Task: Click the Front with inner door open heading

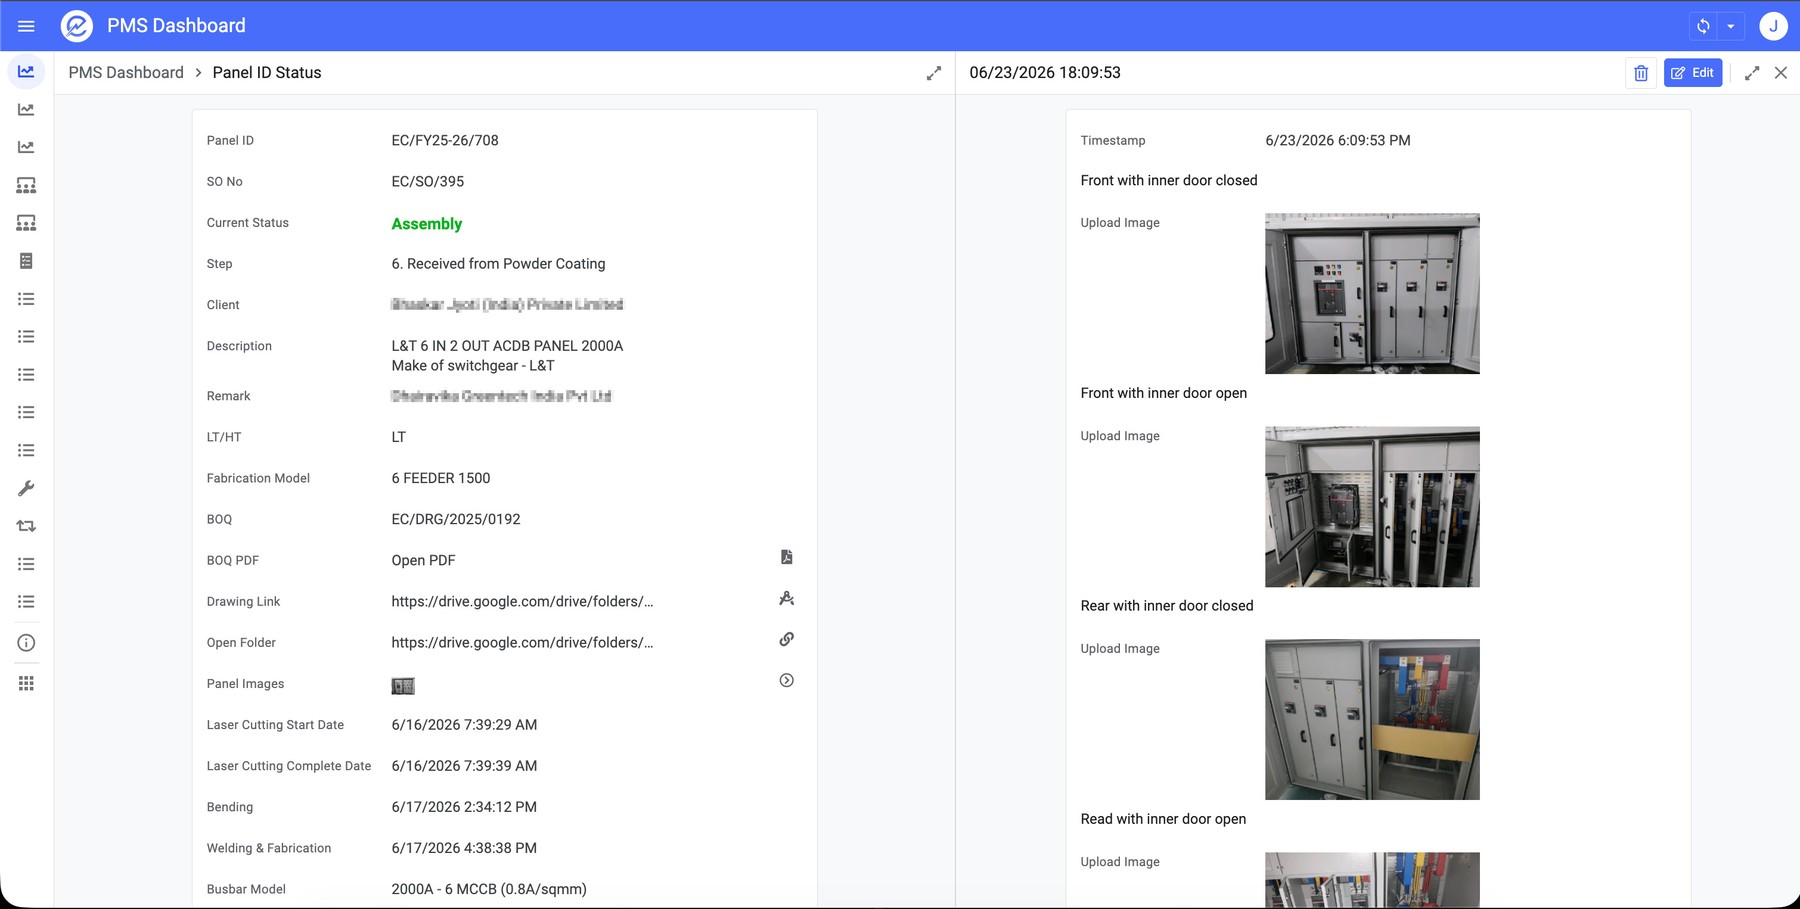Action: tap(1164, 393)
